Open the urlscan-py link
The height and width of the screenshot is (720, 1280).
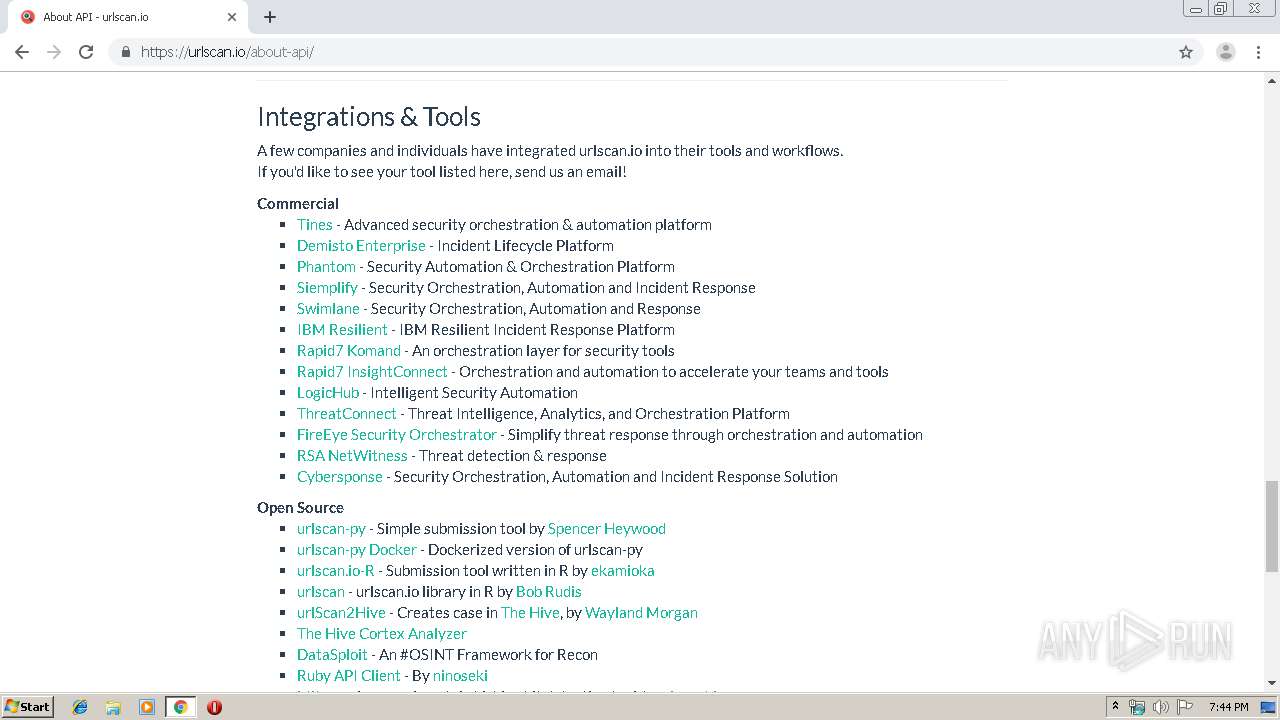pos(331,529)
